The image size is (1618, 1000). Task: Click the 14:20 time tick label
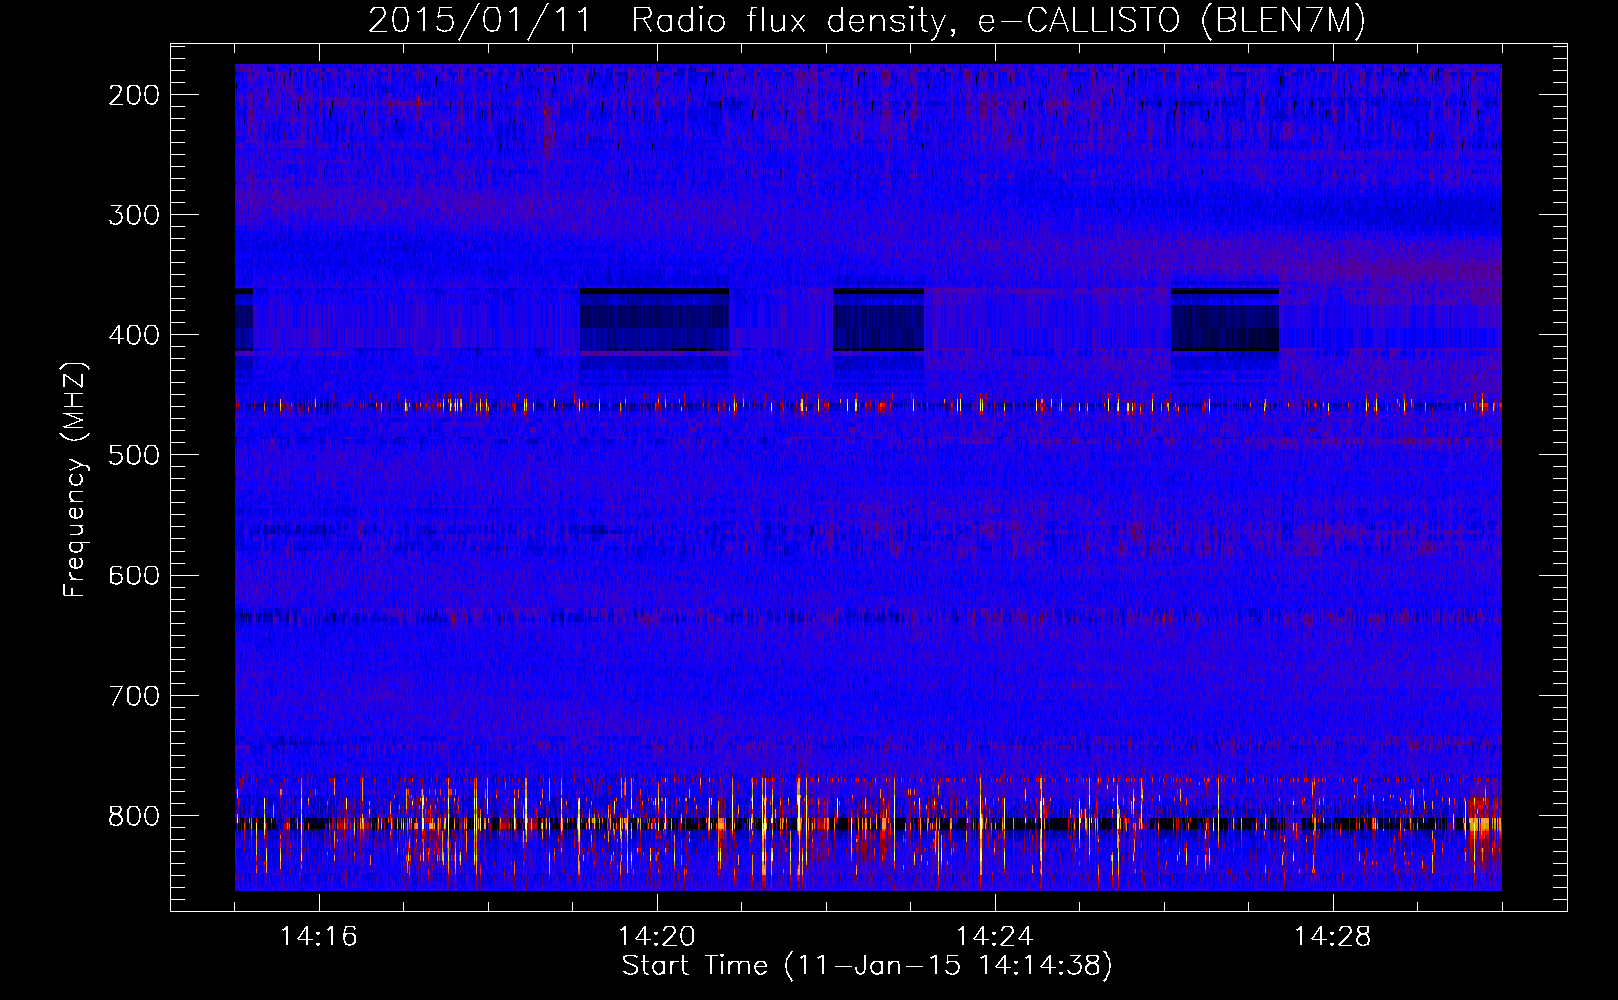pyautogui.click(x=657, y=937)
